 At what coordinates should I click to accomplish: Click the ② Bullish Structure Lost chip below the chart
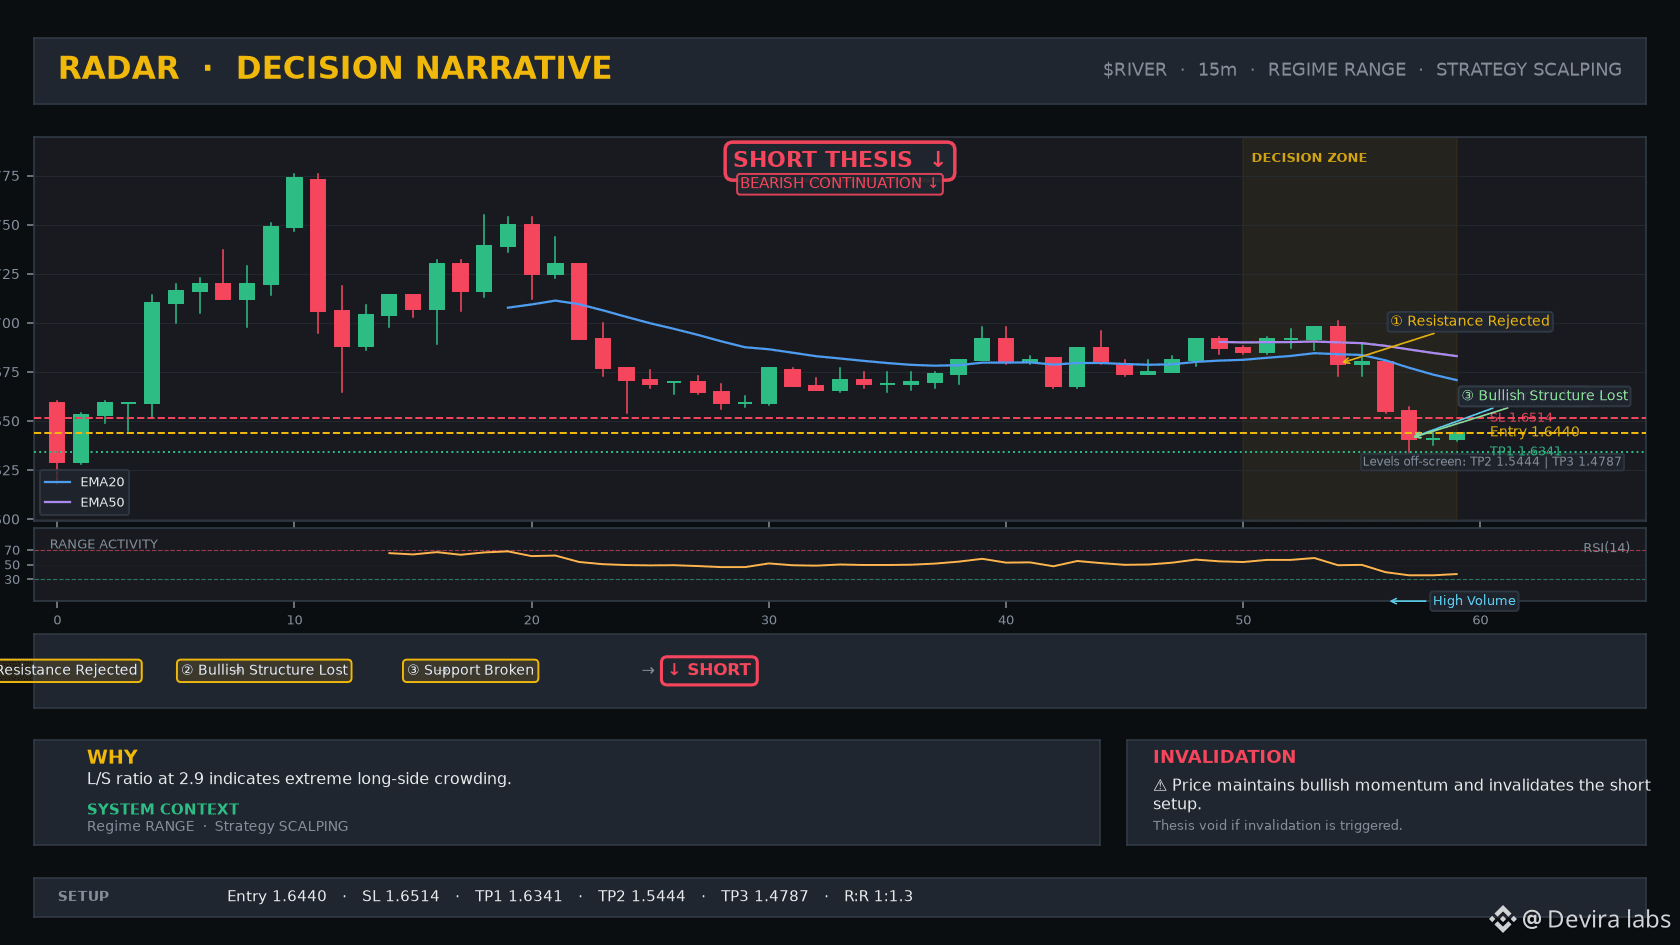point(264,670)
